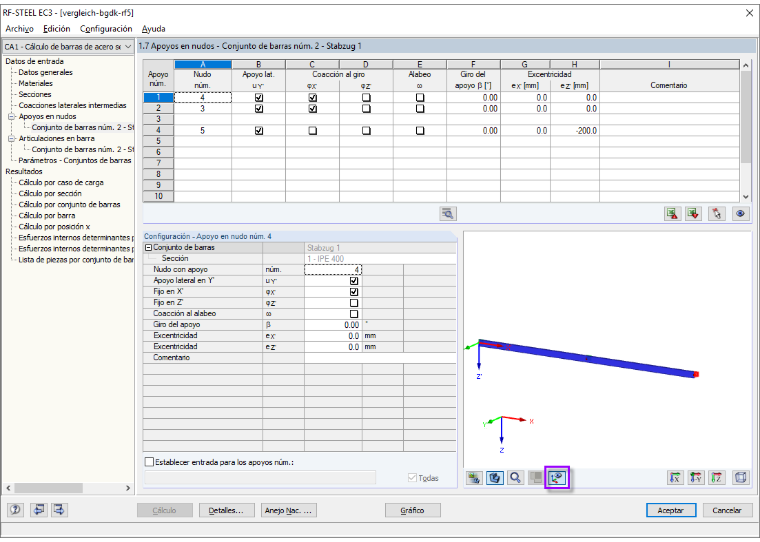Viewport: 760px width, 542px height.
Task: Select Secciones in the navigator
Action: click(x=35, y=95)
